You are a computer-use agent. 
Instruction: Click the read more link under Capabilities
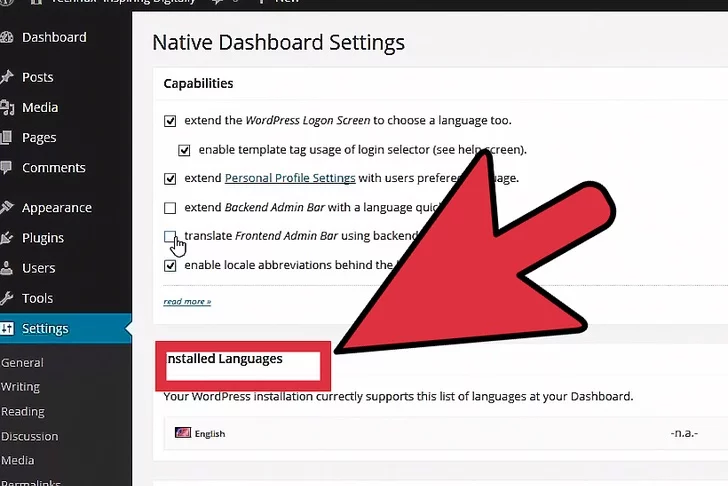tap(187, 301)
